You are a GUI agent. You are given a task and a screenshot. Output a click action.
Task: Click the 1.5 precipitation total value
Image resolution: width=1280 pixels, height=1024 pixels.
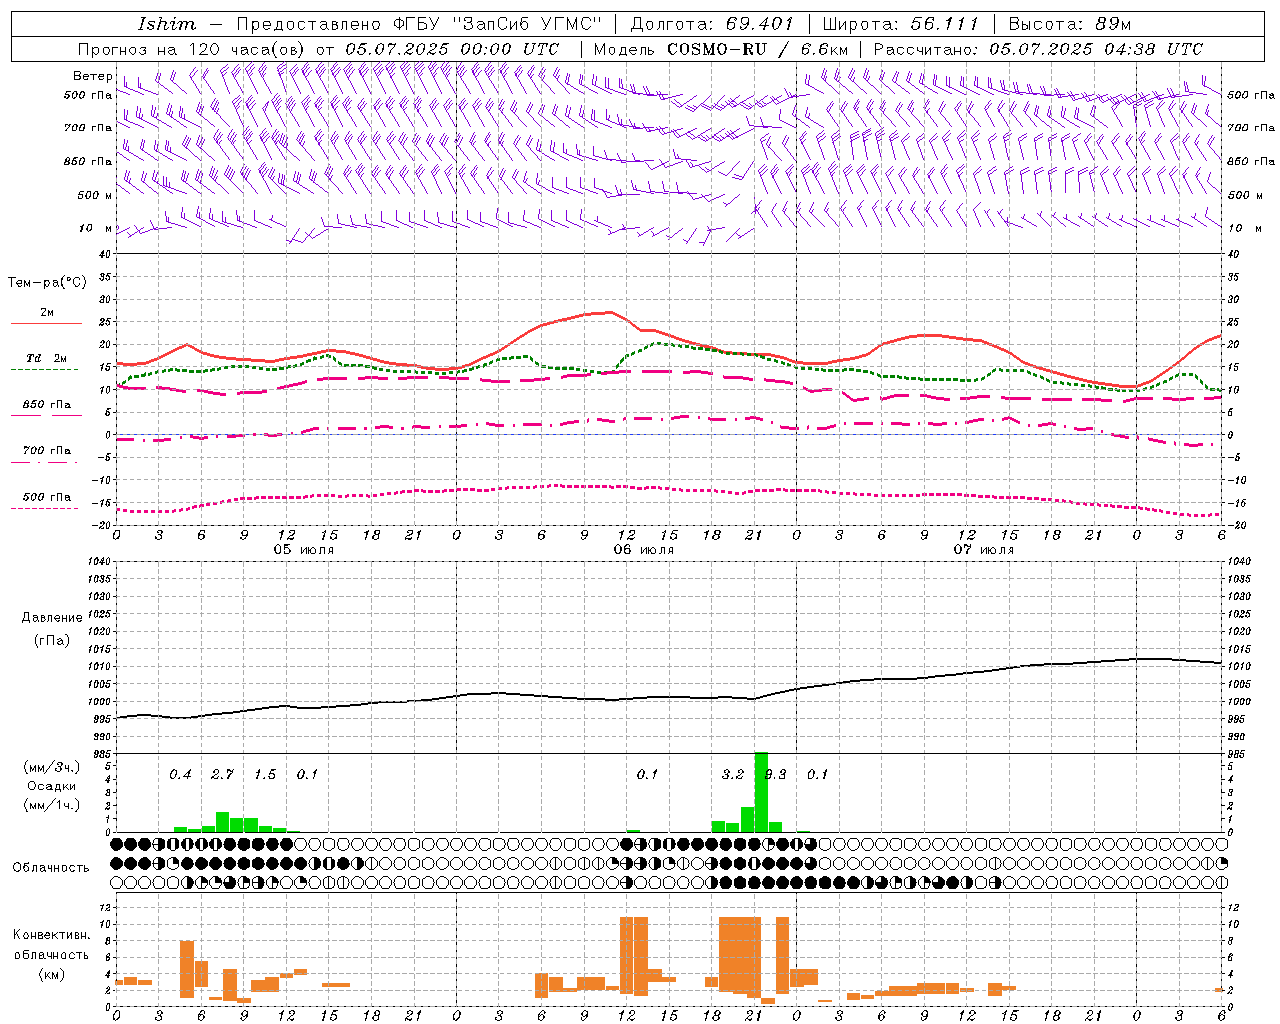(x=265, y=774)
